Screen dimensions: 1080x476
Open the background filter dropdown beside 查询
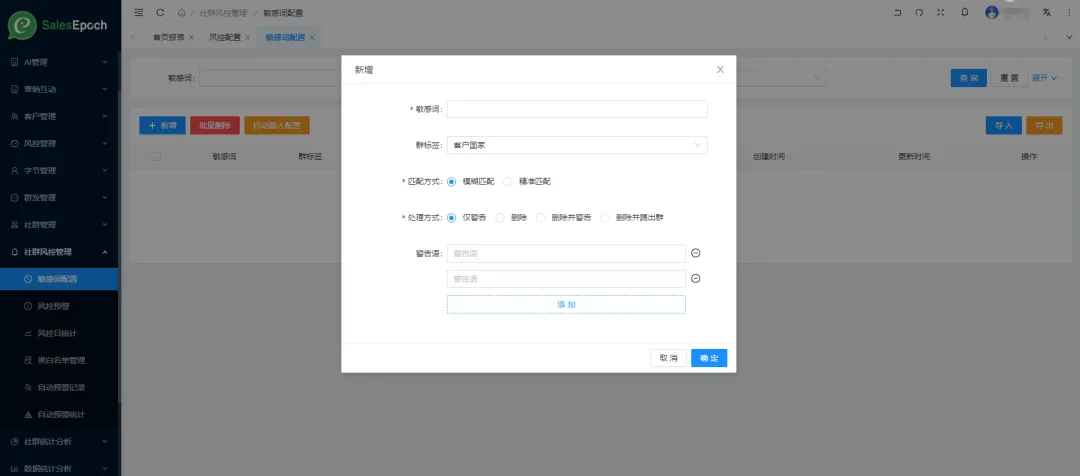click(x=782, y=78)
